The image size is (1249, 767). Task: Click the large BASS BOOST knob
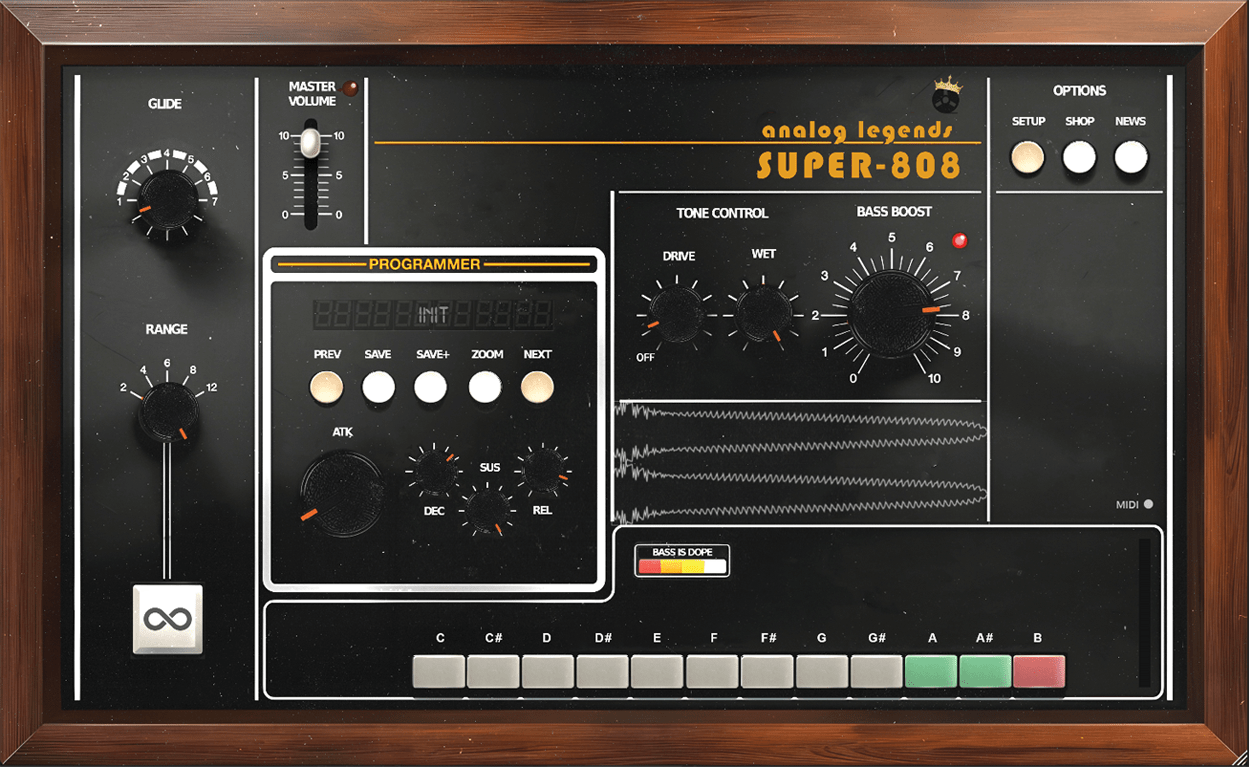(891, 313)
